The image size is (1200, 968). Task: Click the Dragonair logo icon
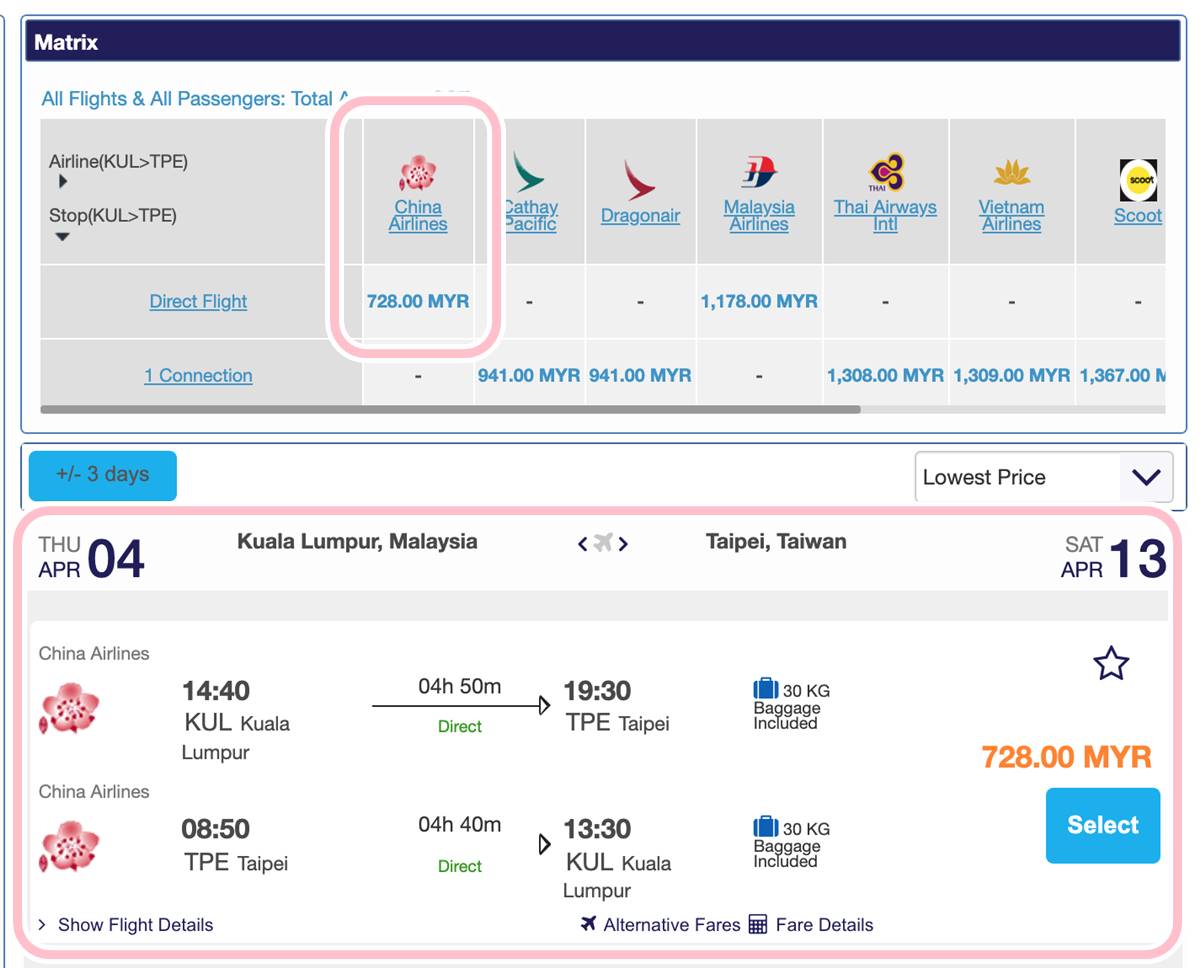[x=639, y=179]
